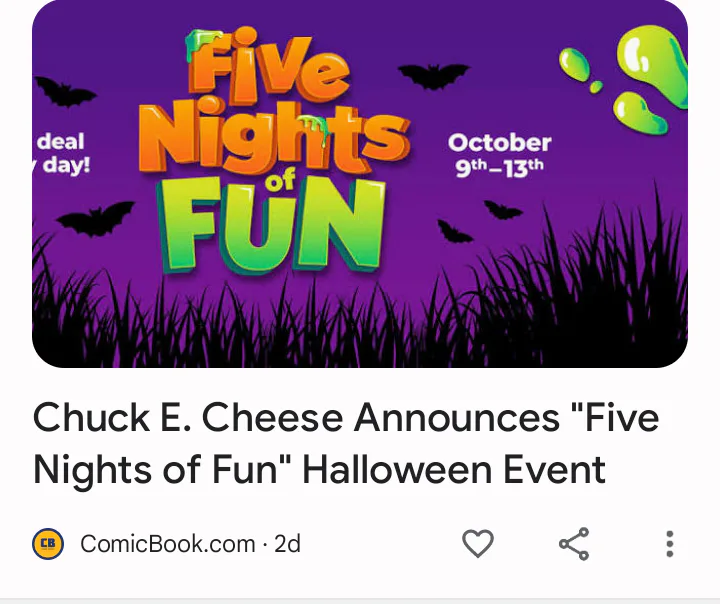Click the "2d" article timestamp
This screenshot has height=604, width=720.
288,544
